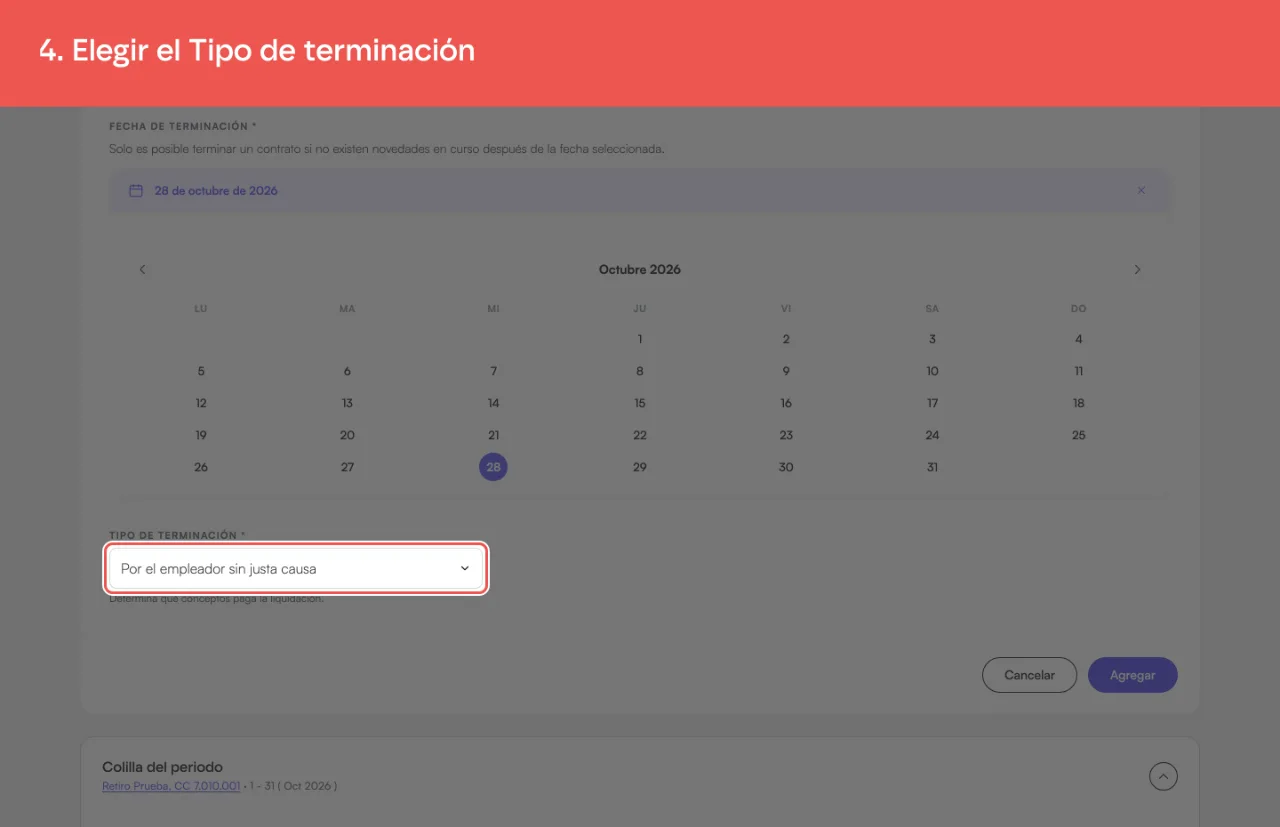The height and width of the screenshot is (827, 1280).
Task: Click the termination date input field
Action: coord(639,191)
